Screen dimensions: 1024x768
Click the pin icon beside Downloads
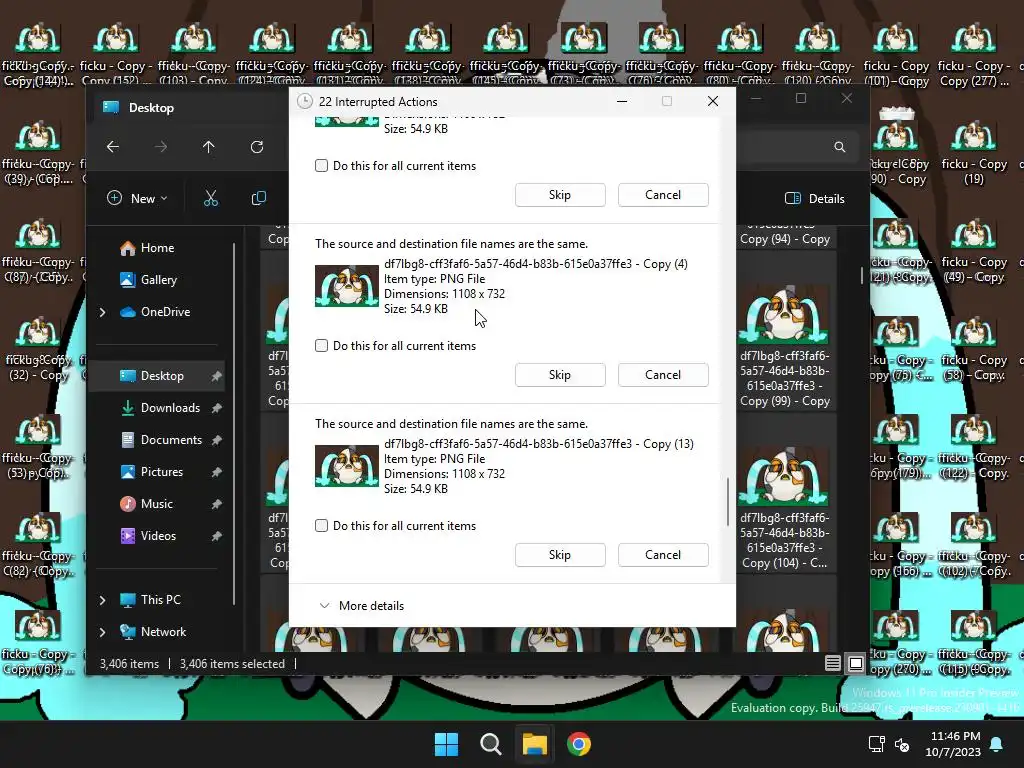(x=216, y=408)
